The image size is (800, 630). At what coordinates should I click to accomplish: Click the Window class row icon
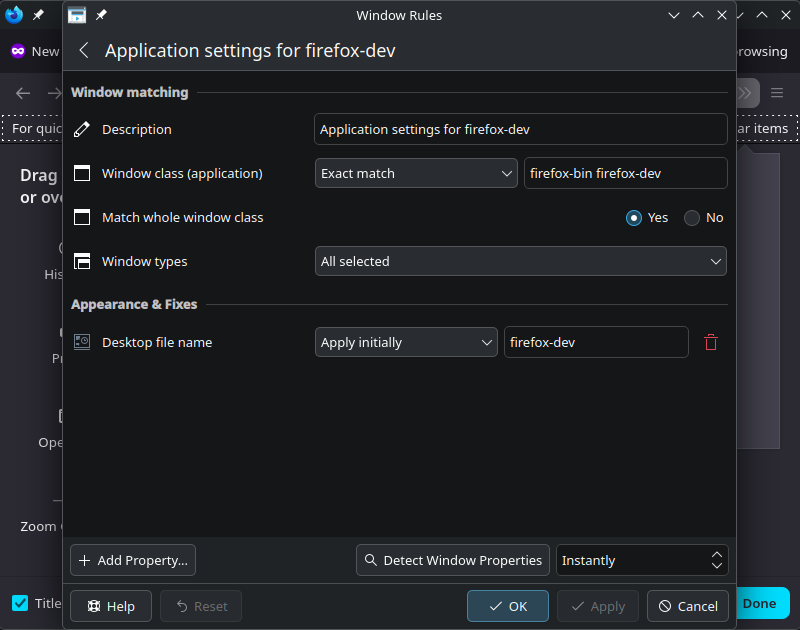(82, 173)
